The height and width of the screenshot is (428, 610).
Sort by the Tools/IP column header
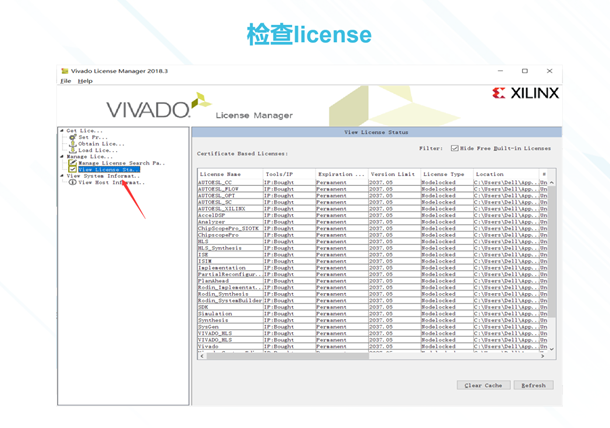(x=289, y=174)
